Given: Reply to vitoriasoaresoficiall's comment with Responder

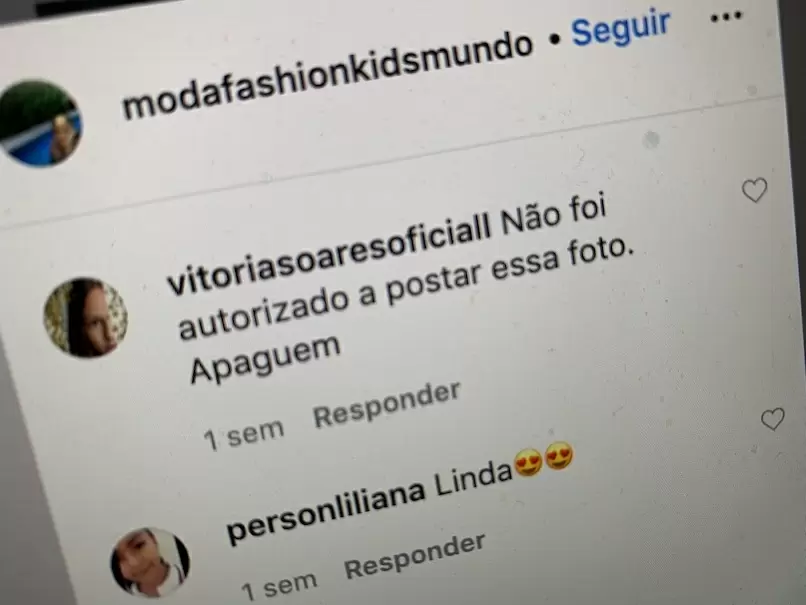Looking at the screenshot, I should 387,405.
